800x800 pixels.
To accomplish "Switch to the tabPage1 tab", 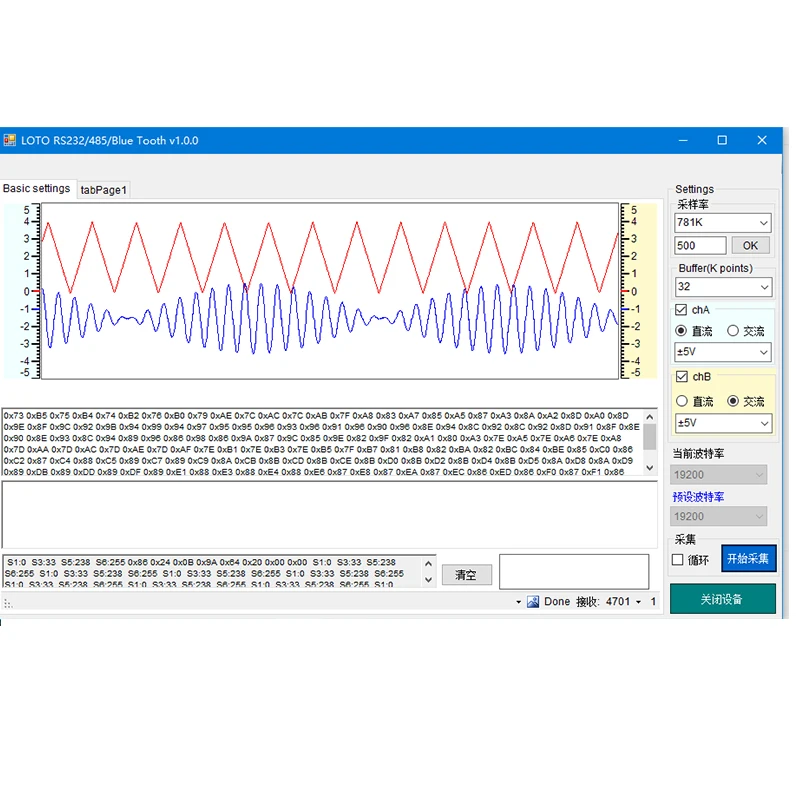I will pyautogui.click(x=104, y=190).
